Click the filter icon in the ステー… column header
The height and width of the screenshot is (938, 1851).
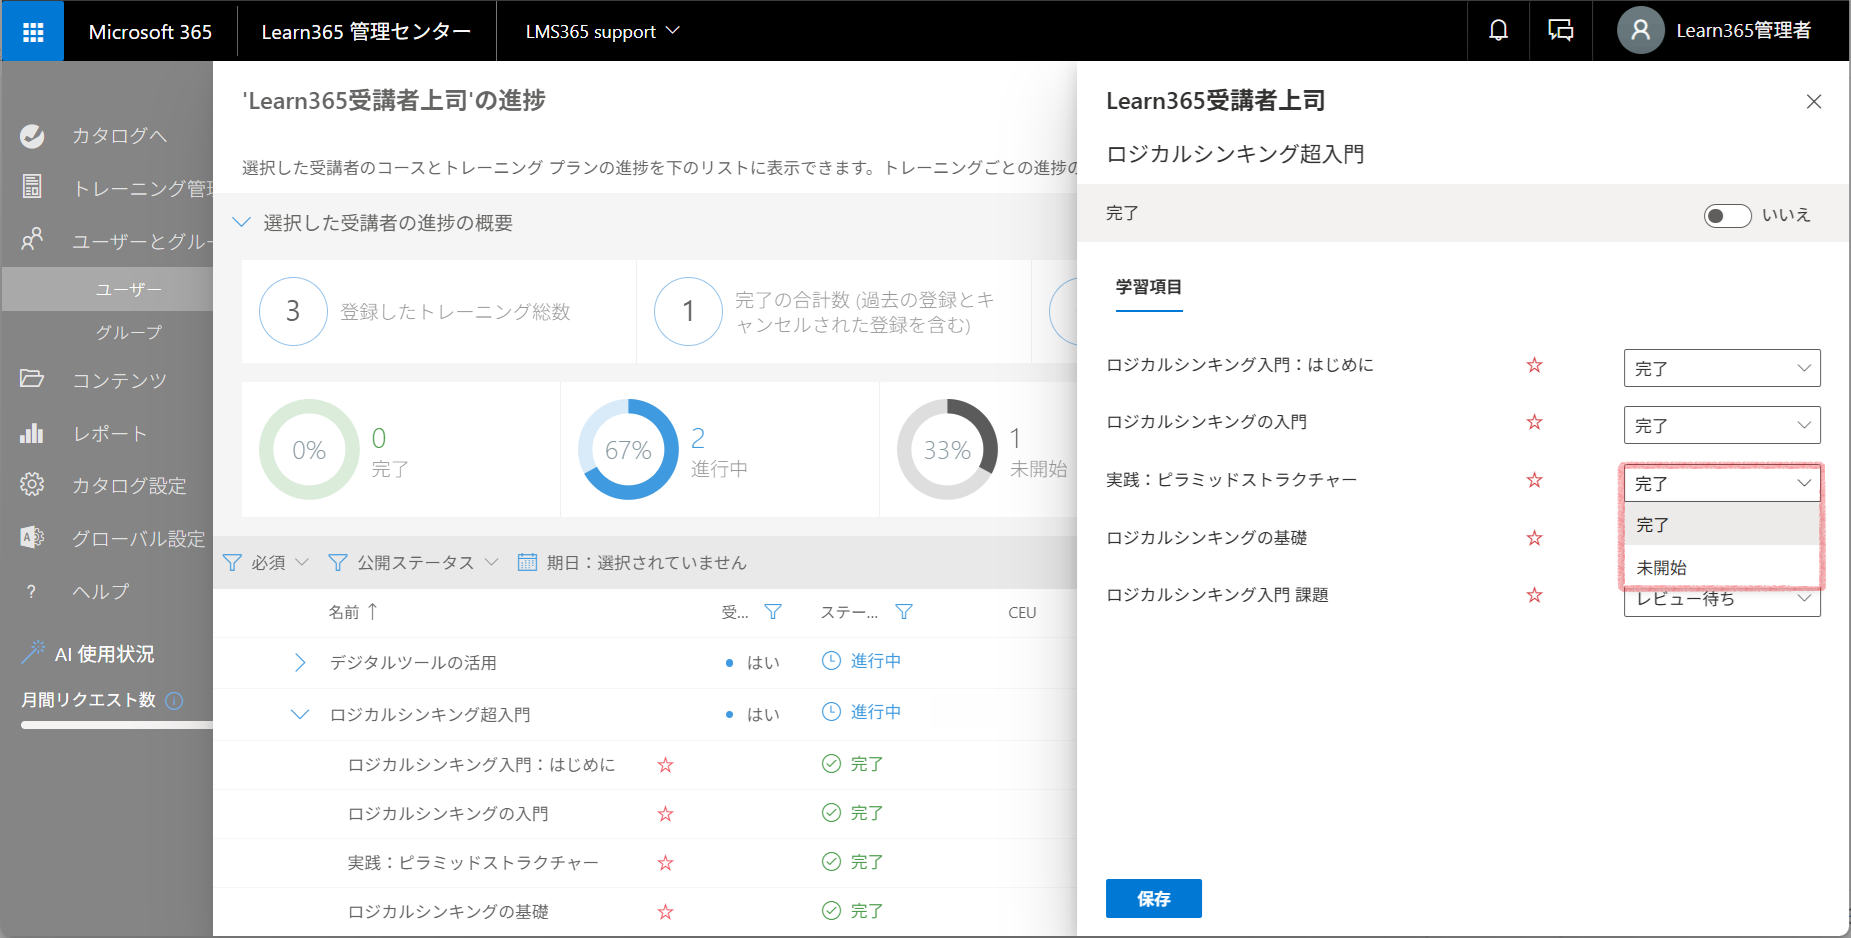click(904, 612)
